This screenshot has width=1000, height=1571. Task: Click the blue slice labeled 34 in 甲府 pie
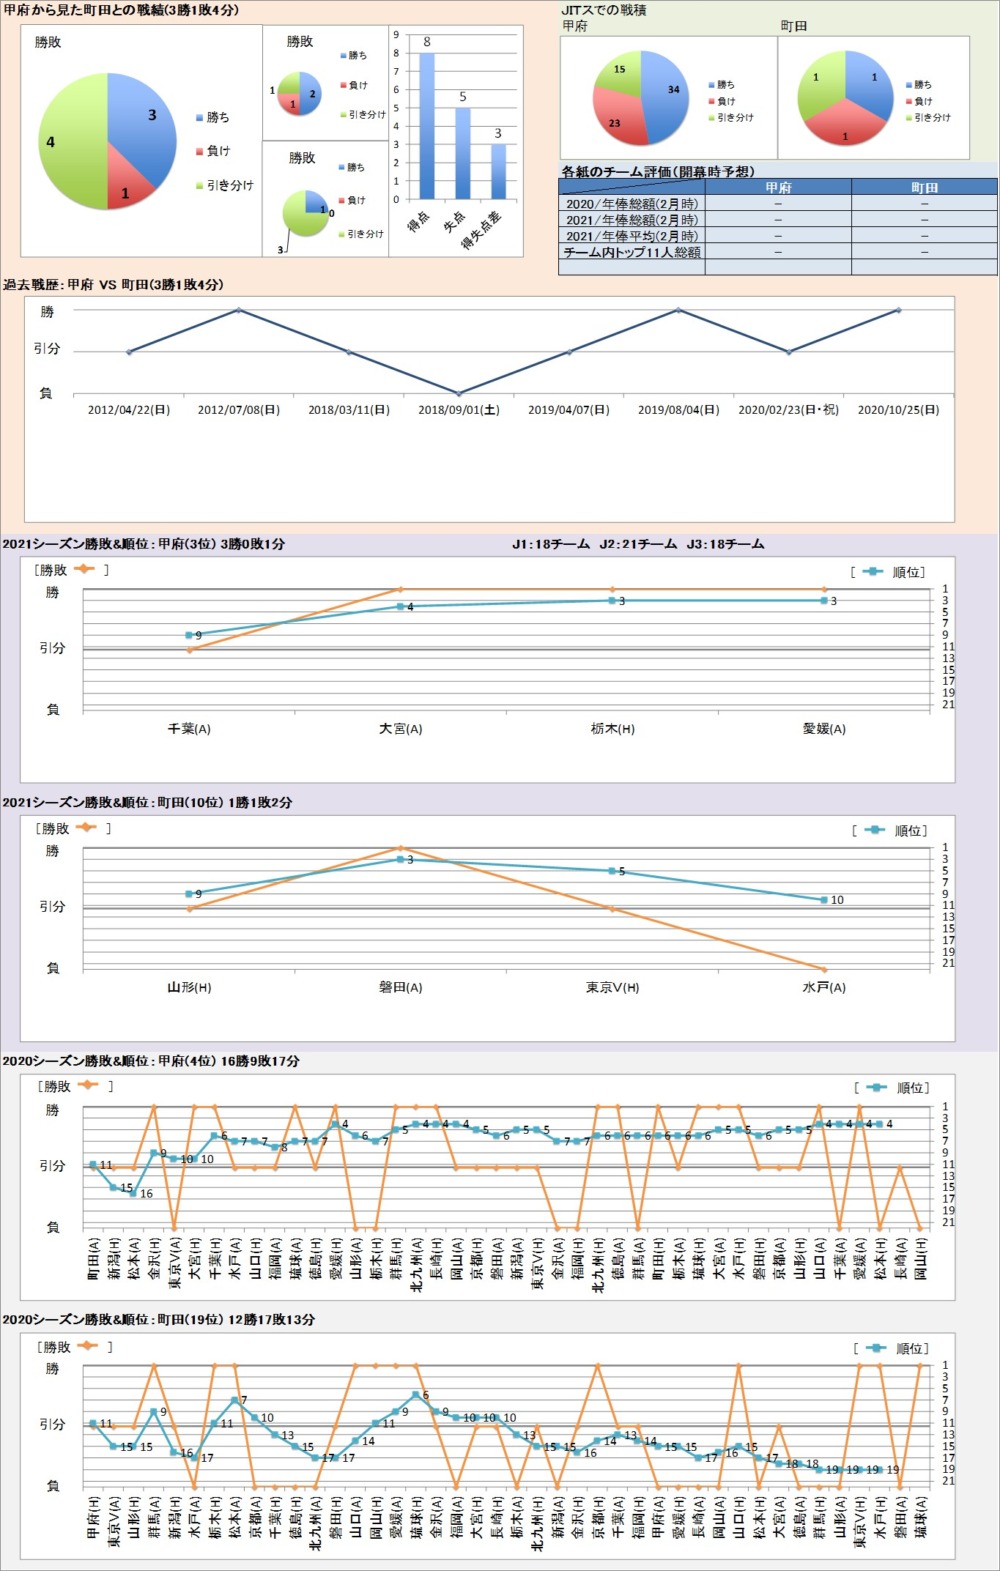click(x=667, y=92)
